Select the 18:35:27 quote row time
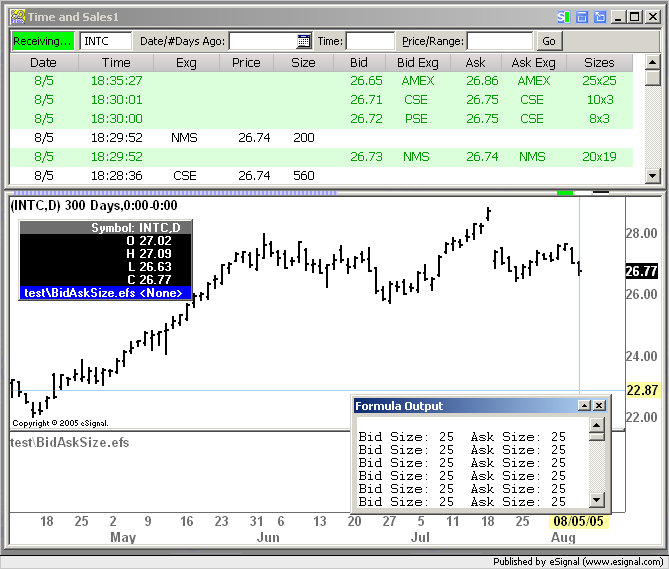Viewport: 669px width, 569px height. click(116, 81)
